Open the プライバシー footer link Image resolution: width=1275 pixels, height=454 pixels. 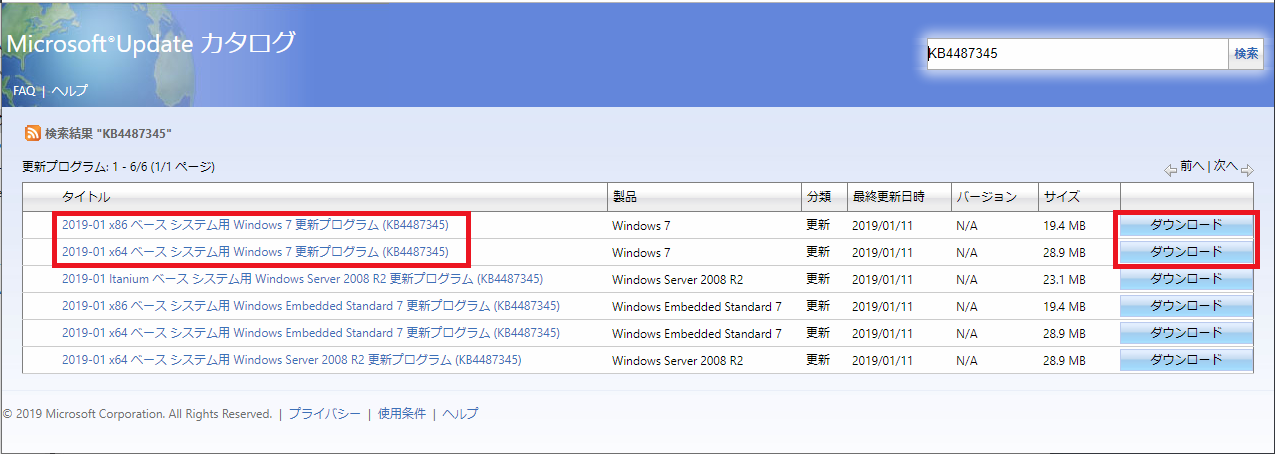point(325,414)
